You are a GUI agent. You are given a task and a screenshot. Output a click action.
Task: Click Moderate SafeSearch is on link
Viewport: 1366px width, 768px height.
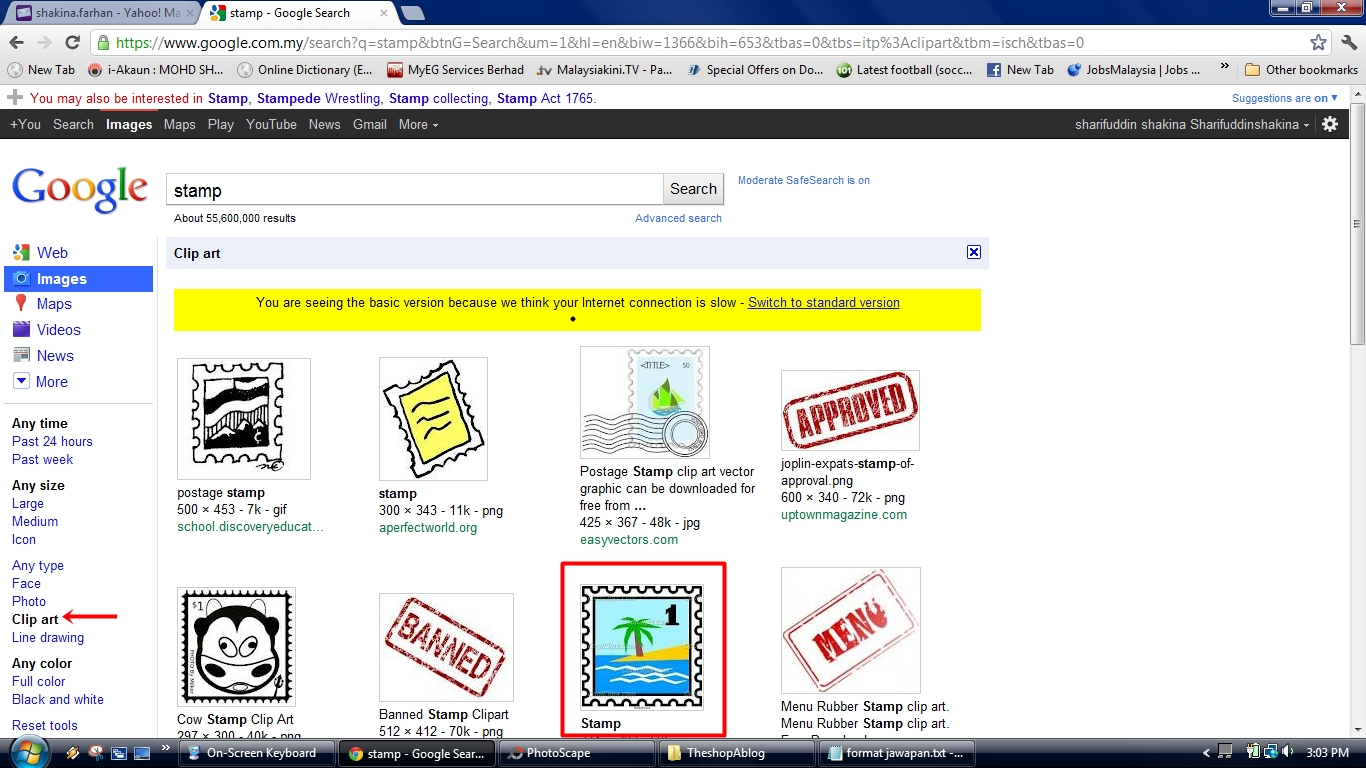[x=804, y=180]
